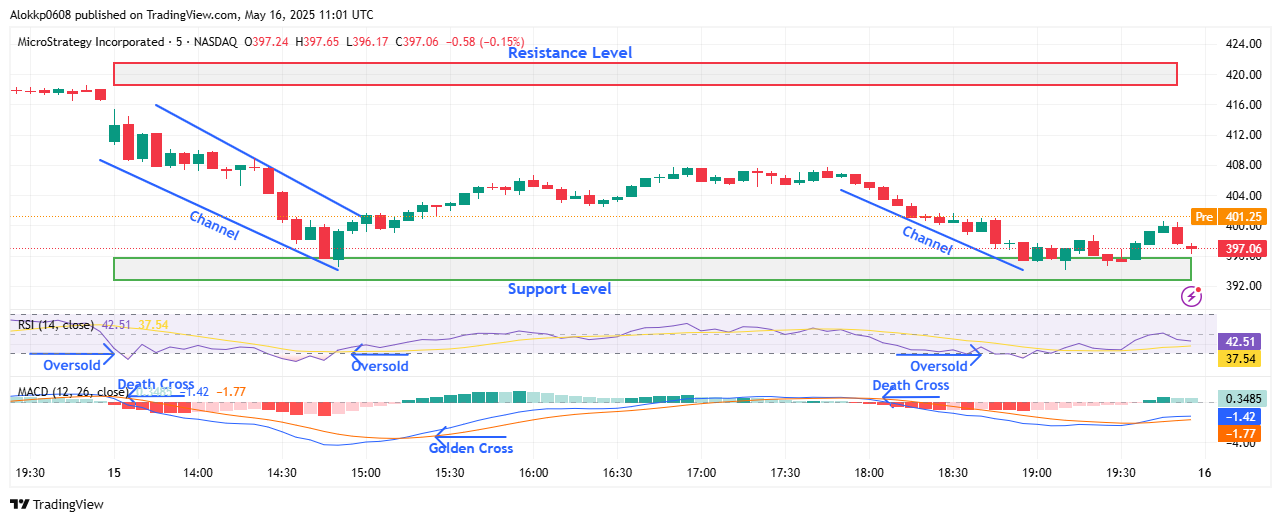Viewport: 1281px width, 522px height.
Task: Click the 14:30 time axis label
Action: (282, 473)
